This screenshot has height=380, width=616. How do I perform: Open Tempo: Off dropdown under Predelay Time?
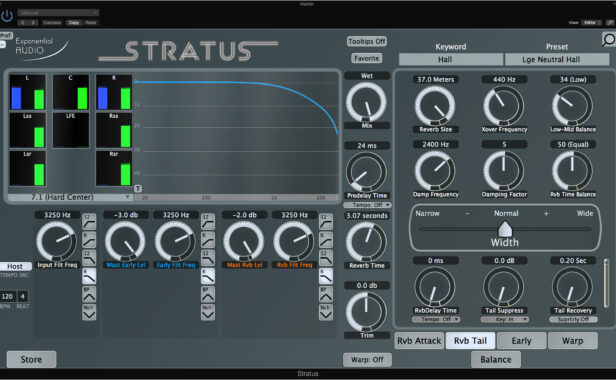(x=367, y=205)
